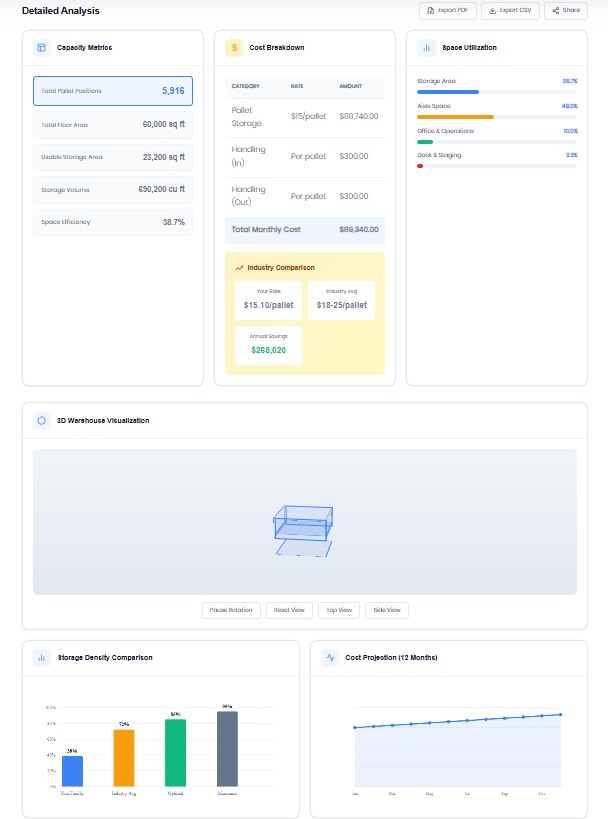
Task: Click the Pause Rotation button
Action: click(x=231, y=610)
